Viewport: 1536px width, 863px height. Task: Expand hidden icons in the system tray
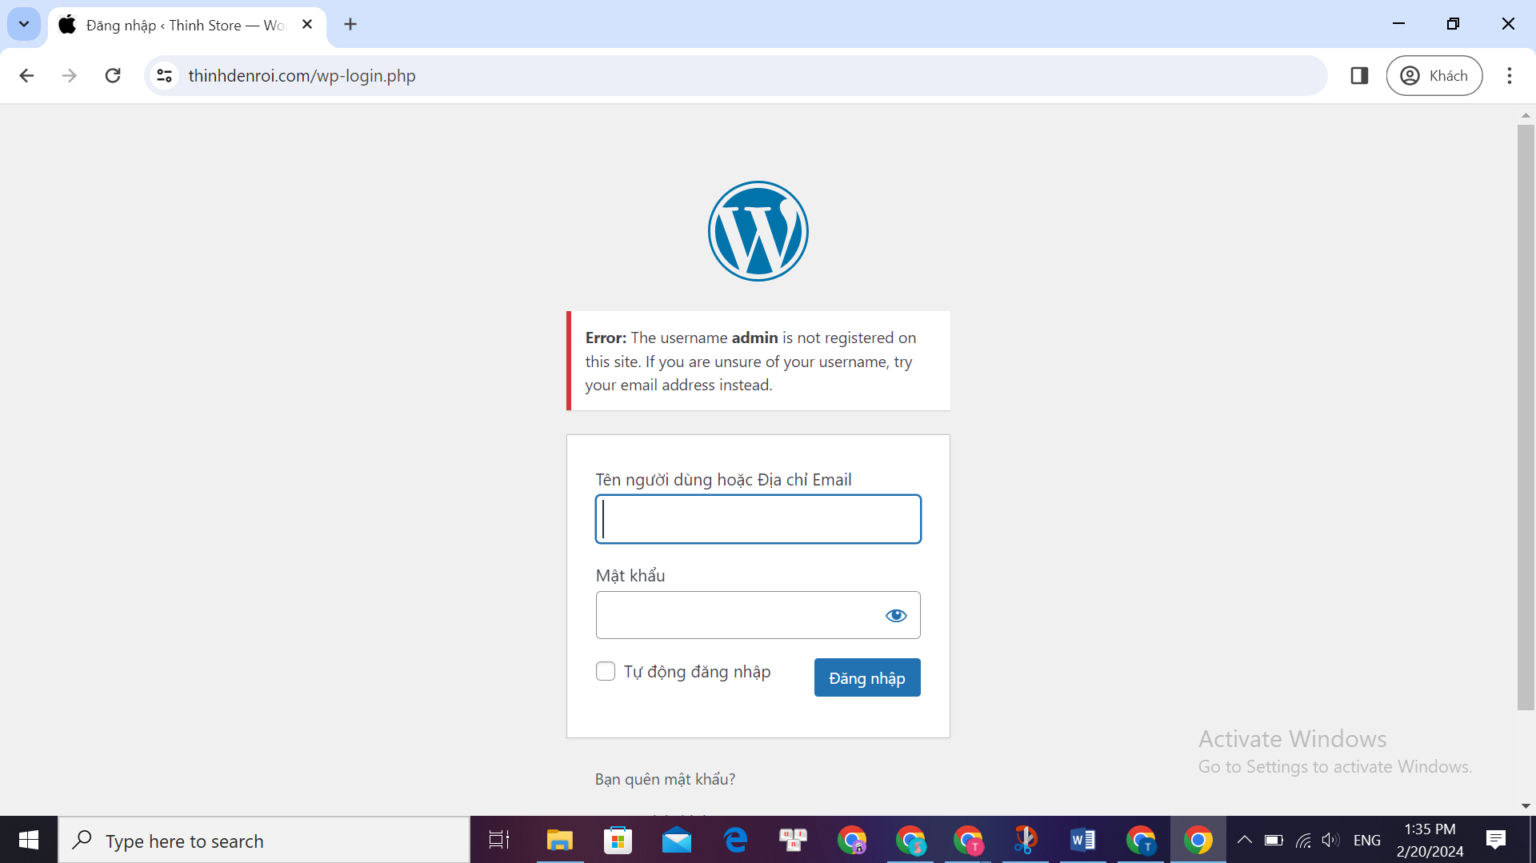(x=1243, y=840)
